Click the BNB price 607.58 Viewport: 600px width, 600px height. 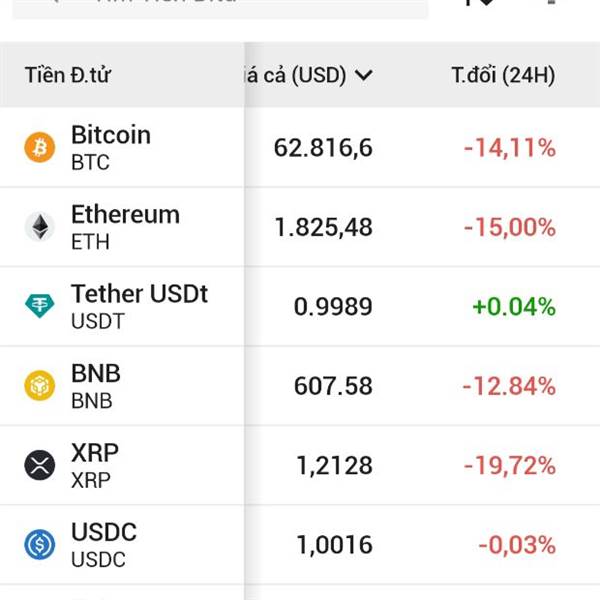[333, 386]
